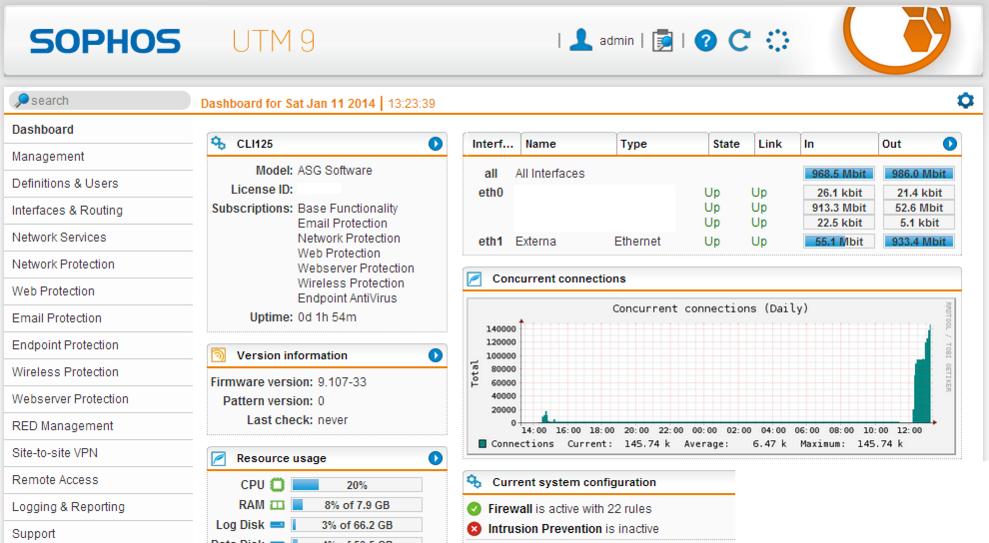Click the Concurrent connections daily graph

[711, 377]
